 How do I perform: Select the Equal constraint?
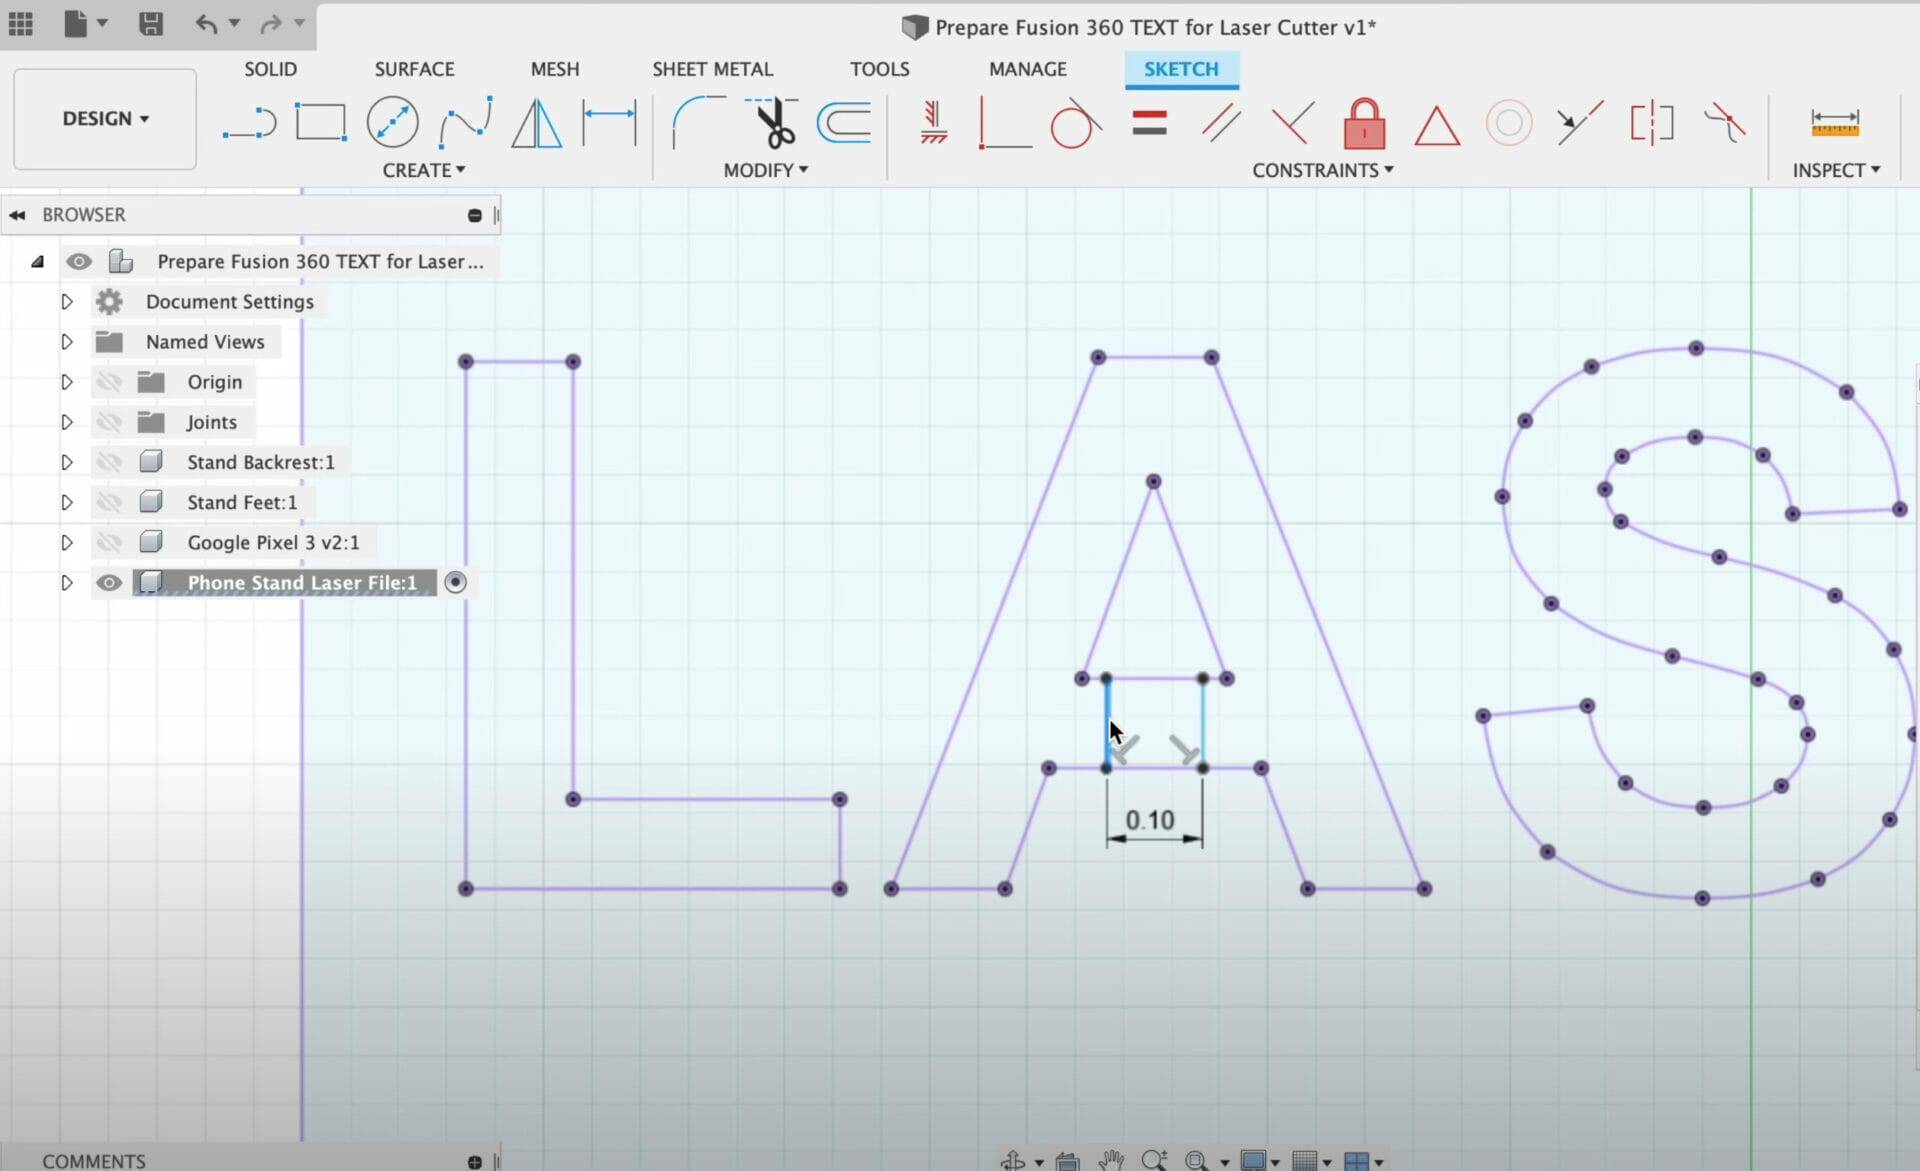point(1148,123)
